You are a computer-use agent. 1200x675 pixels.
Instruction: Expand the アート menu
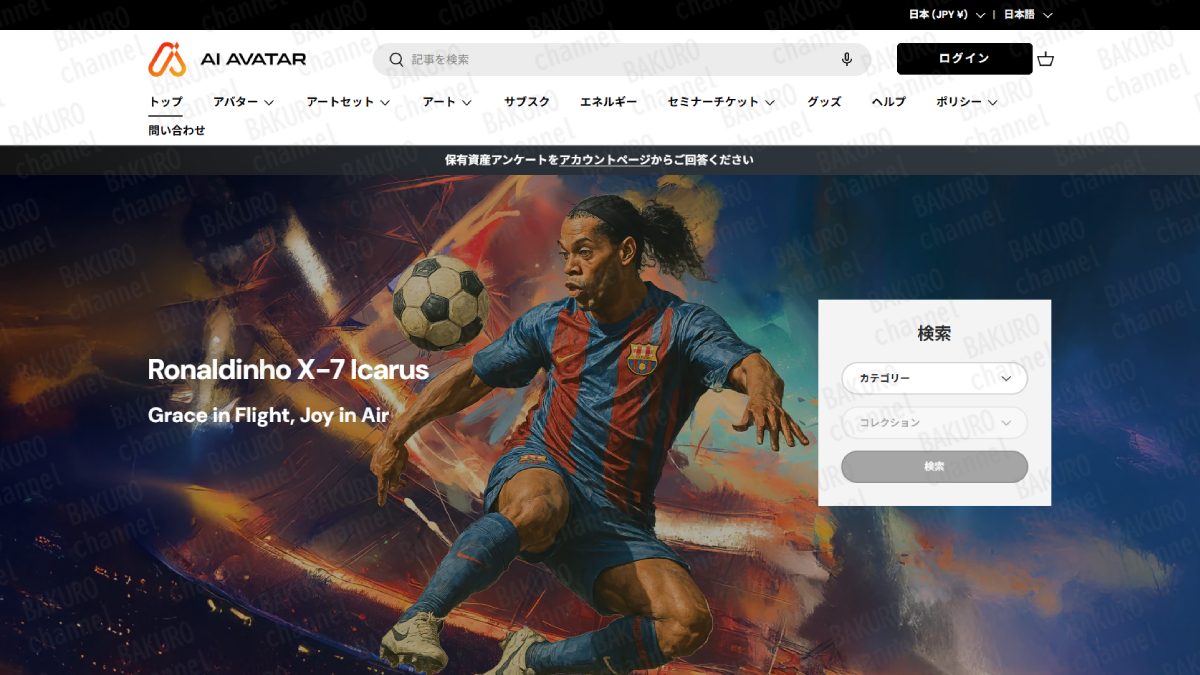tap(447, 102)
